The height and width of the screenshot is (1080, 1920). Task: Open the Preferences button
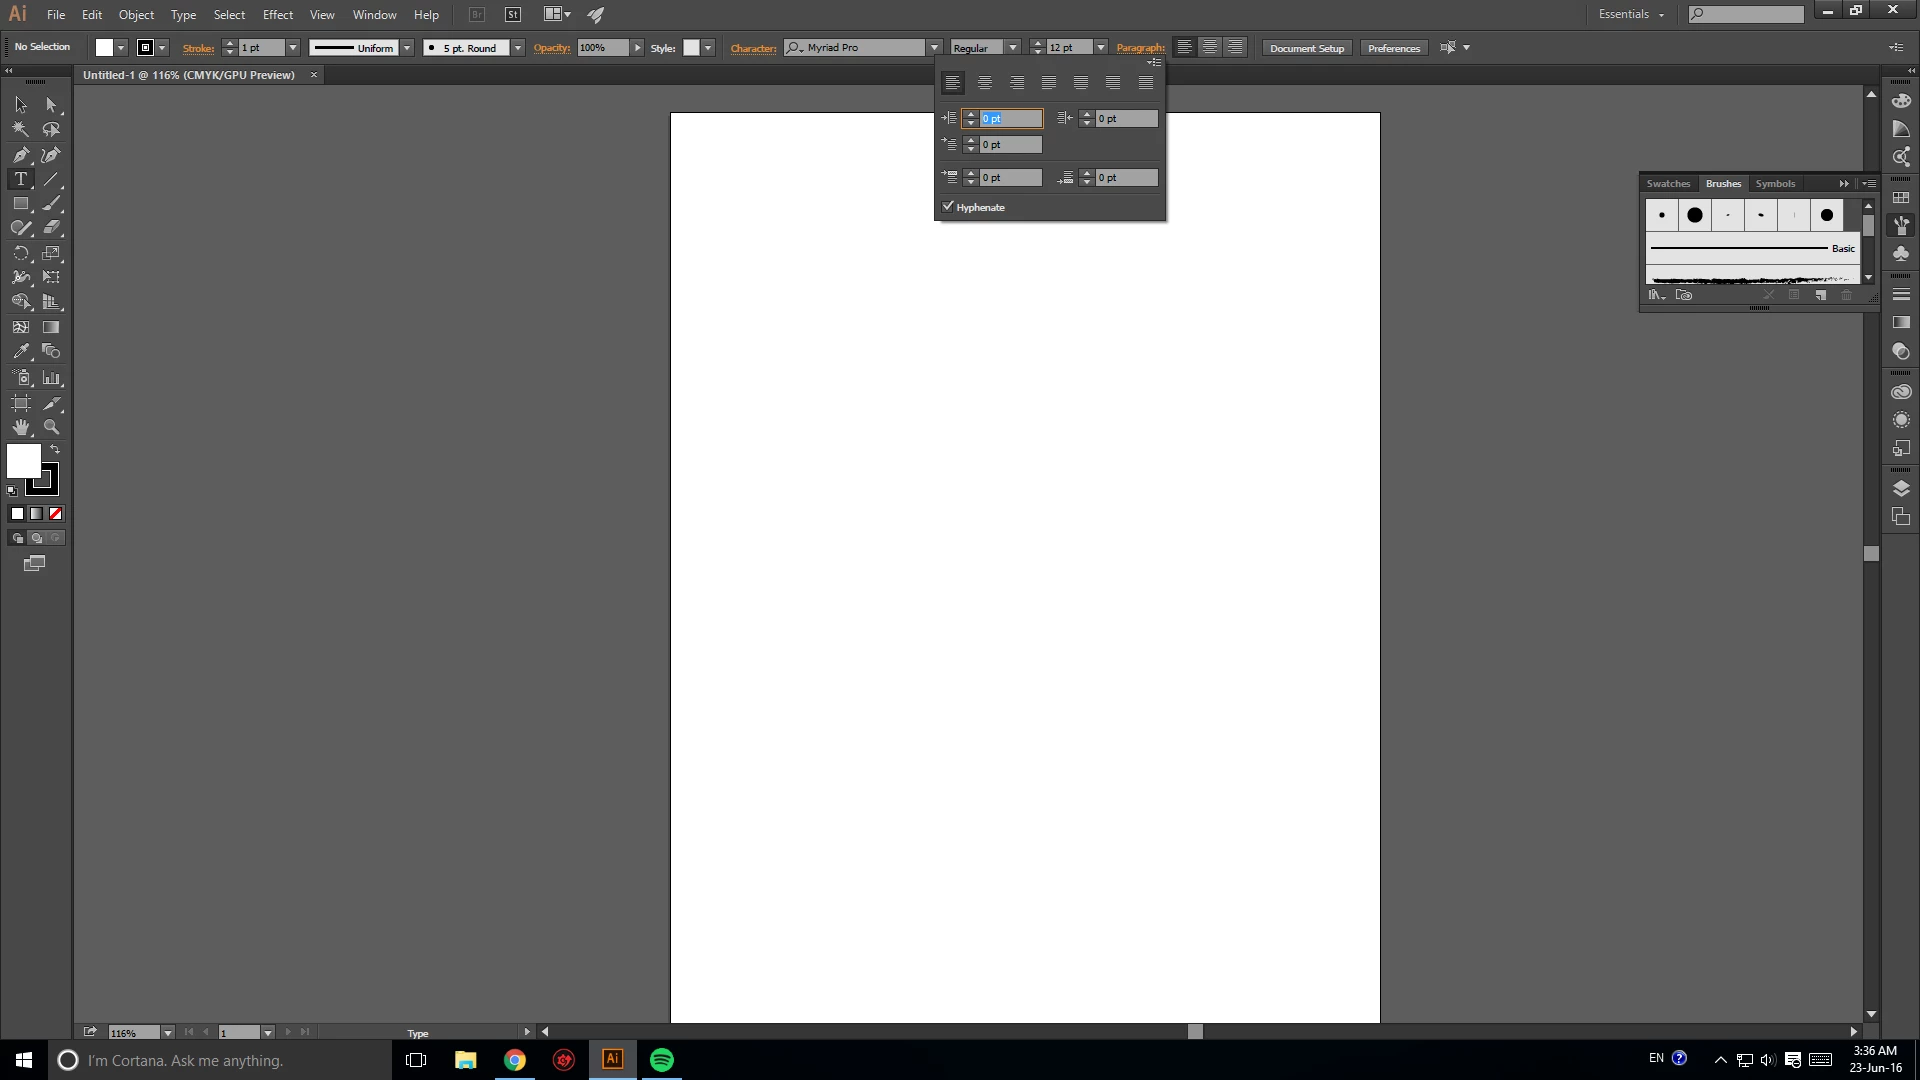coord(1394,48)
